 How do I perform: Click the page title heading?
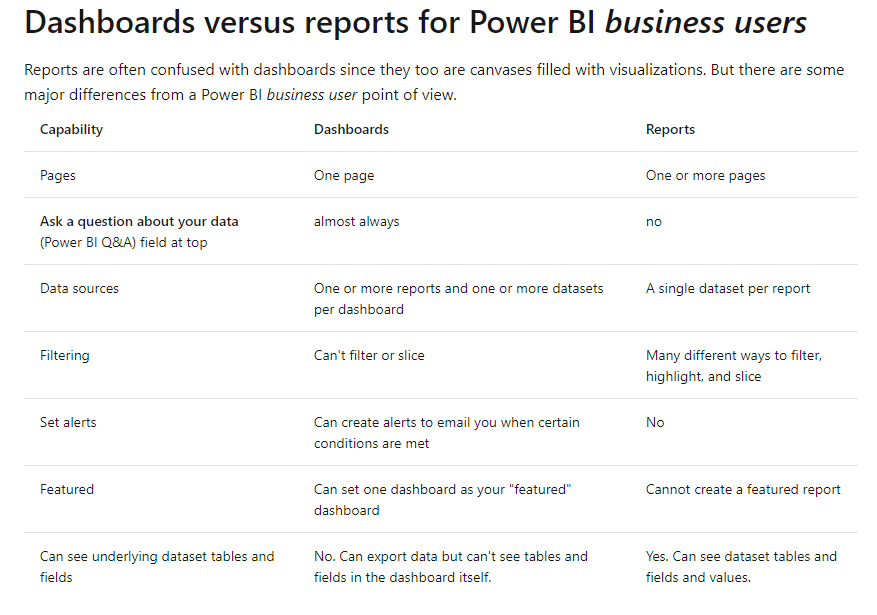click(x=416, y=23)
